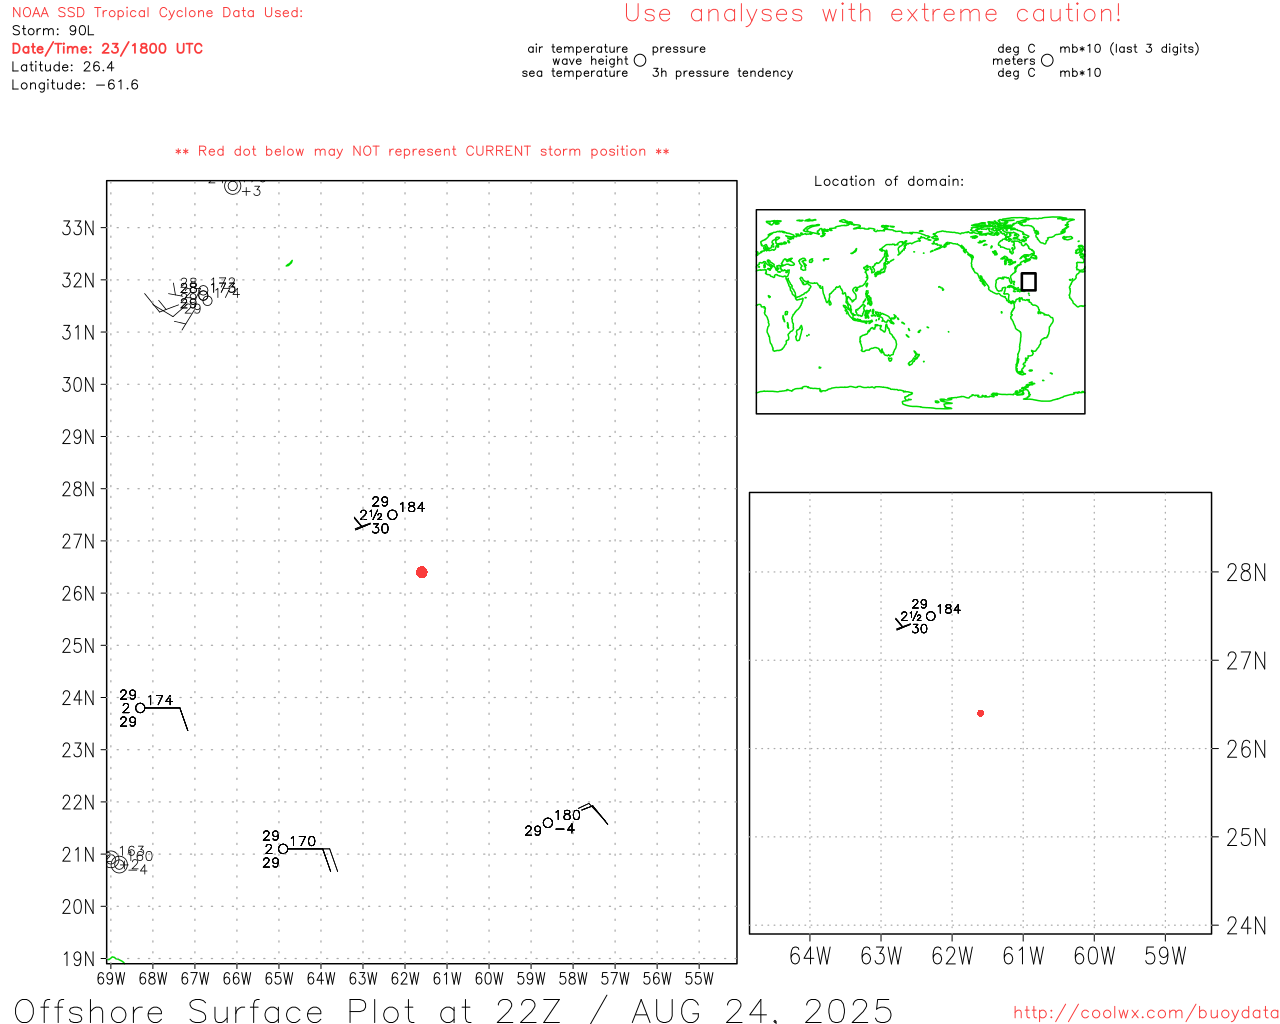Screen dimensions: 1280x1024
Task: Click the 'Location of domain:' label
Action: coord(889,182)
